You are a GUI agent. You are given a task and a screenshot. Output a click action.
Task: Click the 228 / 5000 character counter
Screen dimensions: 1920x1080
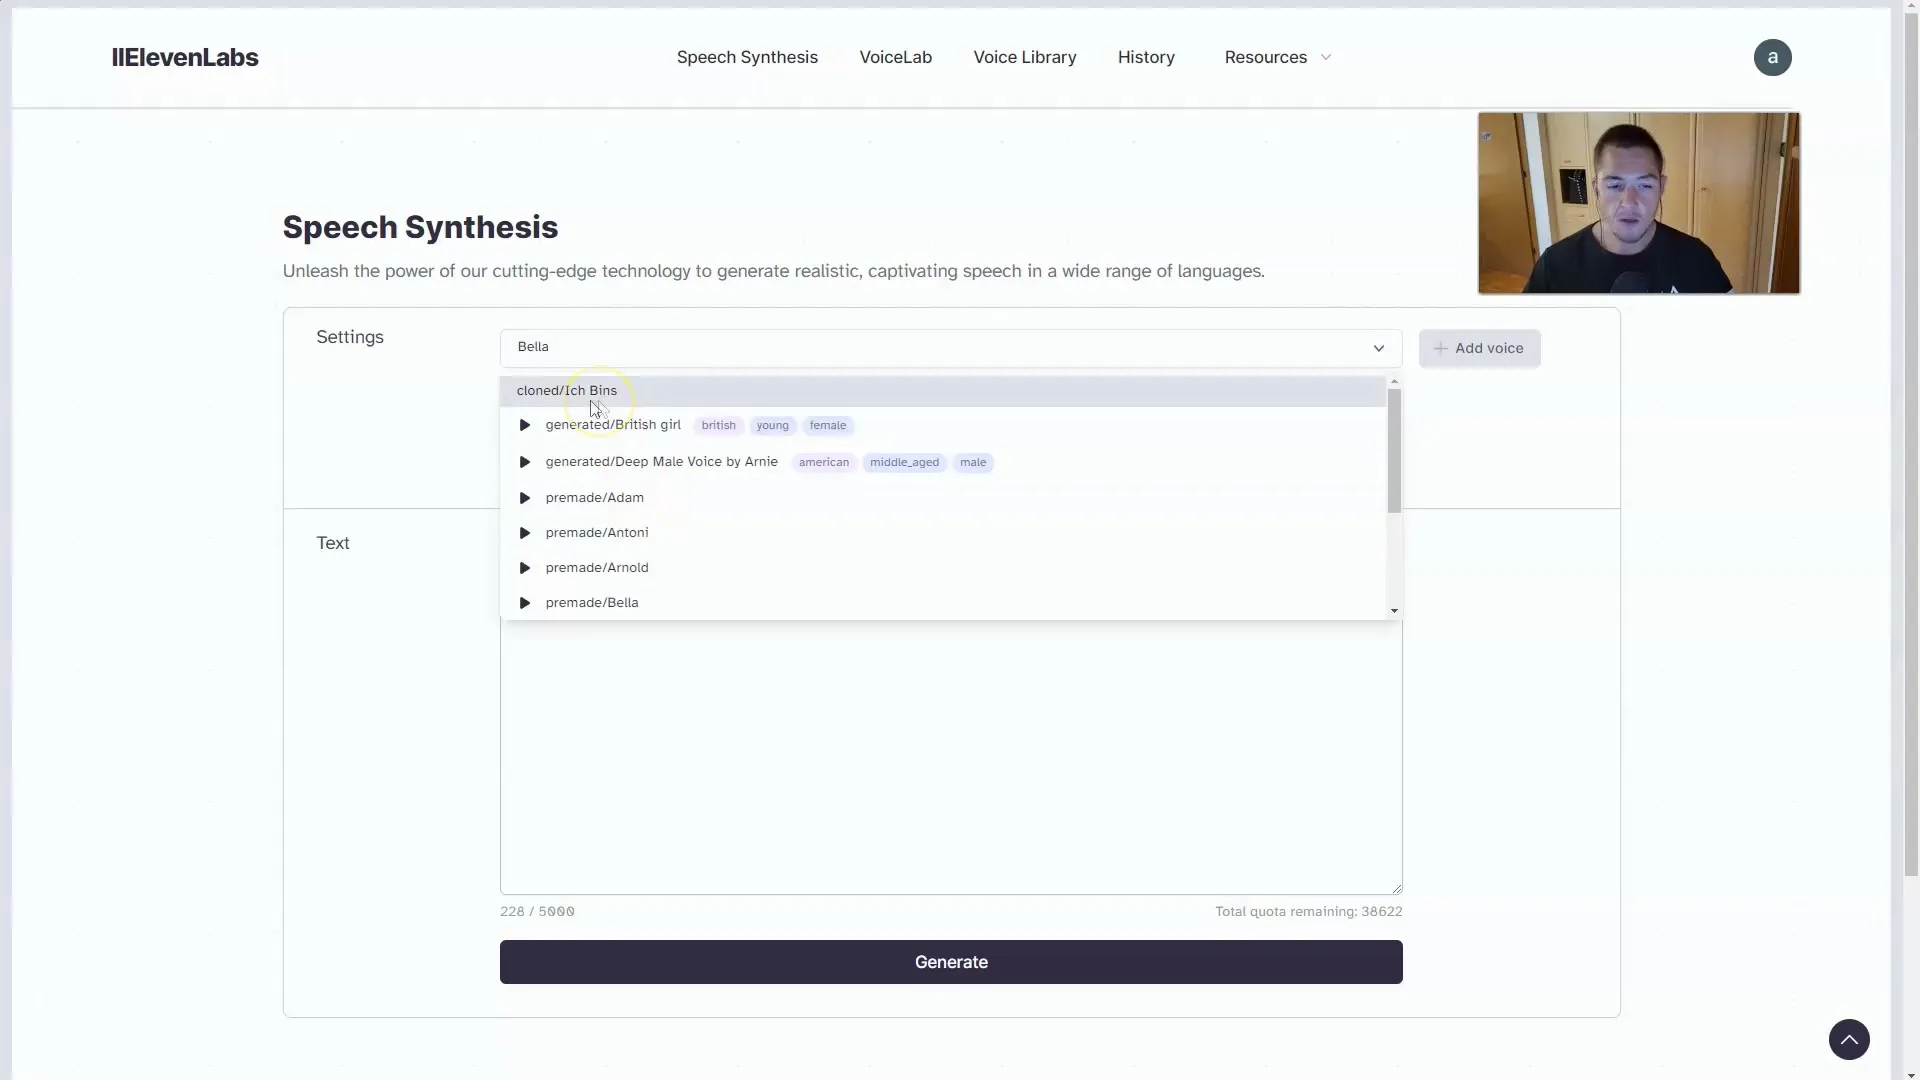pyautogui.click(x=537, y=912)
